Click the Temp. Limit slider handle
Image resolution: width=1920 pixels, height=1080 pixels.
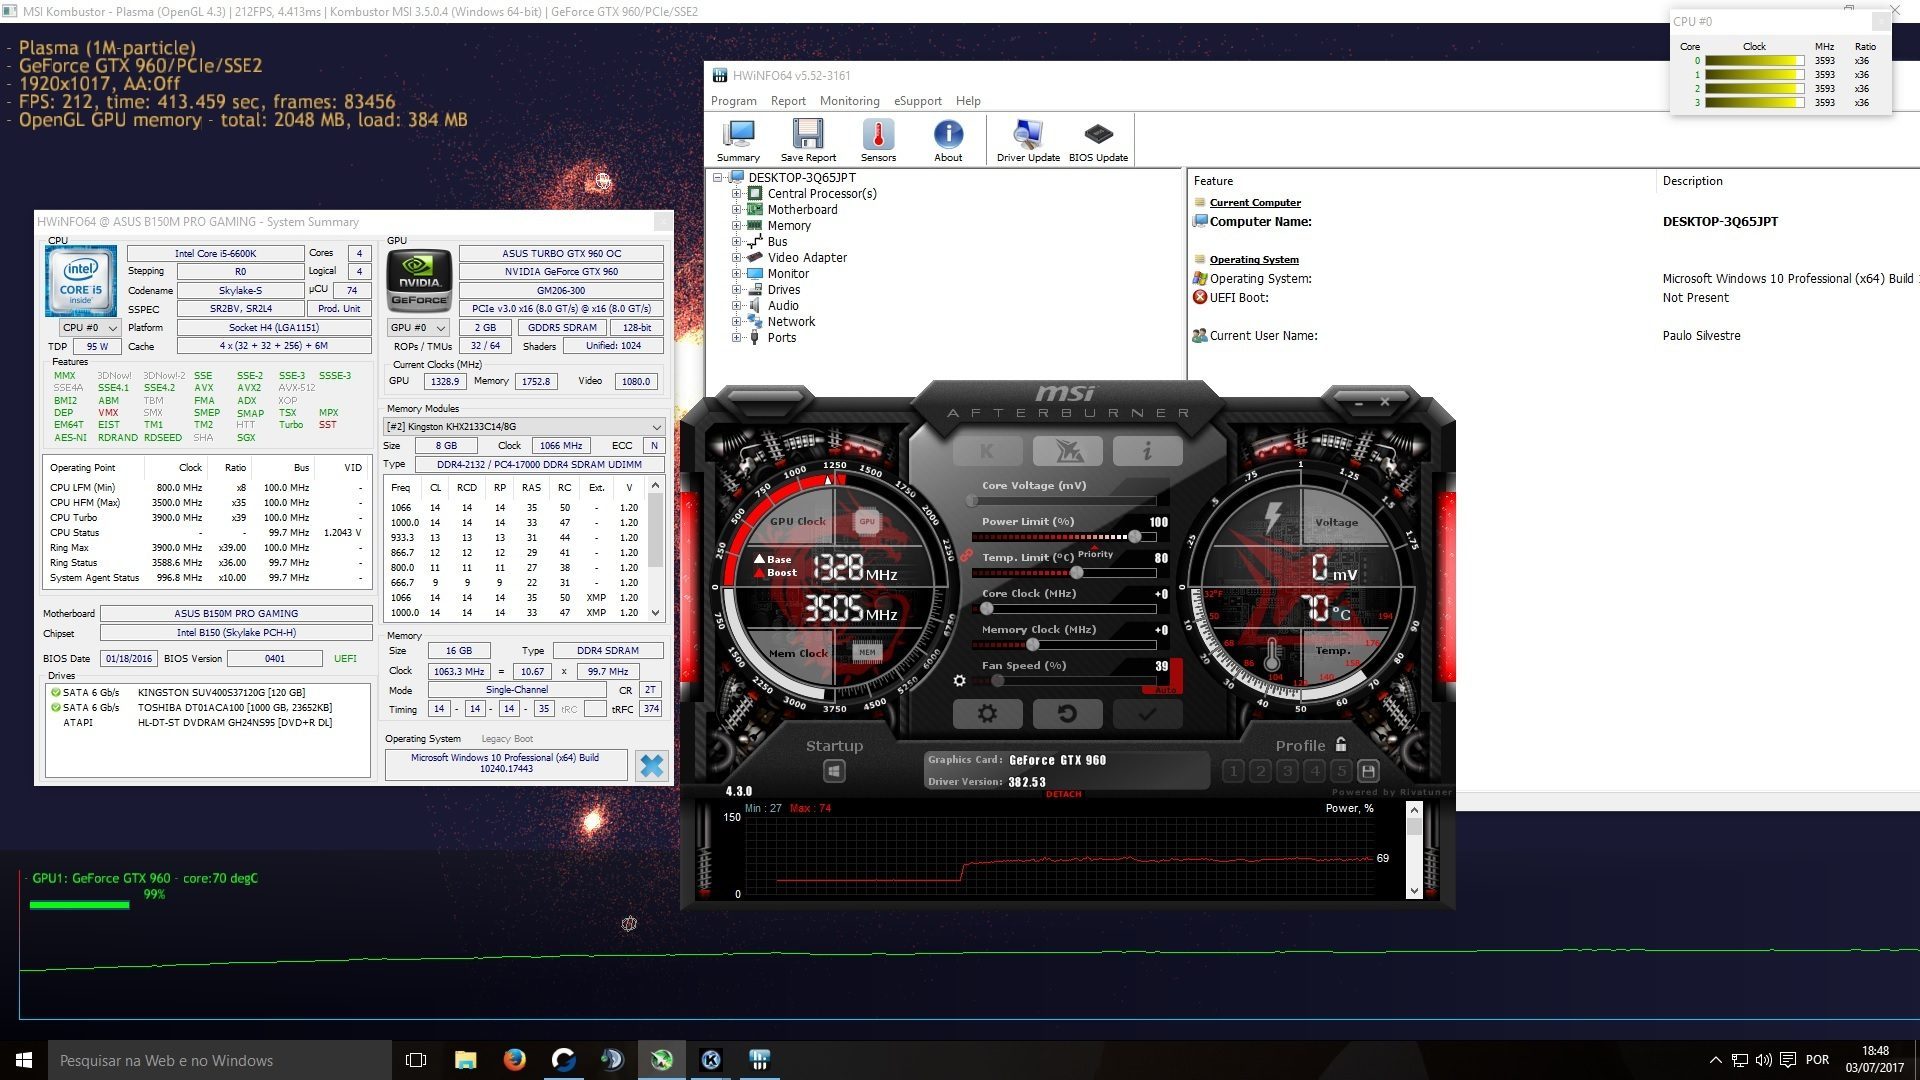[x=1076, y=573]
